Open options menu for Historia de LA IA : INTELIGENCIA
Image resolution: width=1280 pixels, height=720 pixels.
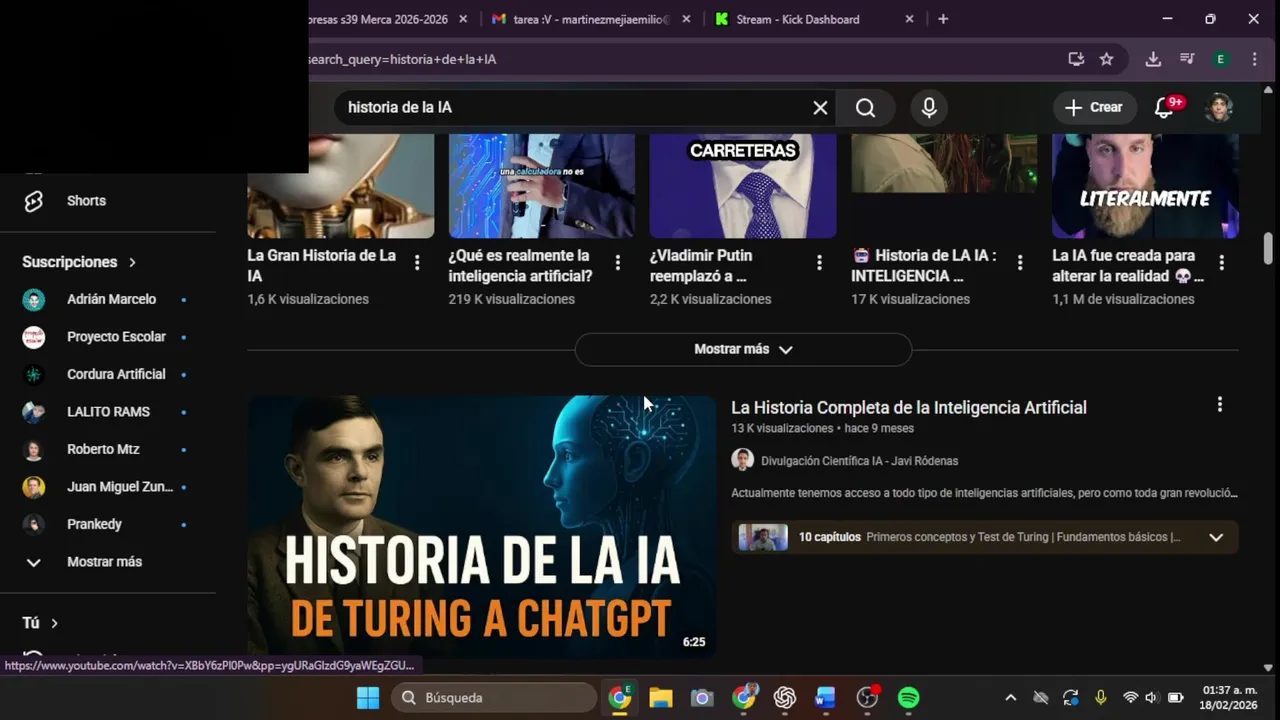click(1020, 262)
